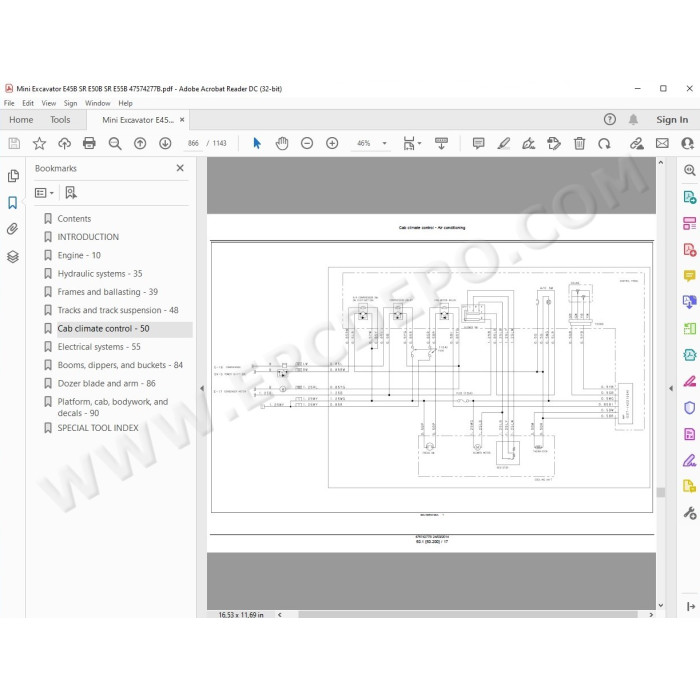This screenshot has width=700, height=700.
Task: Add the file to starred (star icon)
Action: coord(39,143)
